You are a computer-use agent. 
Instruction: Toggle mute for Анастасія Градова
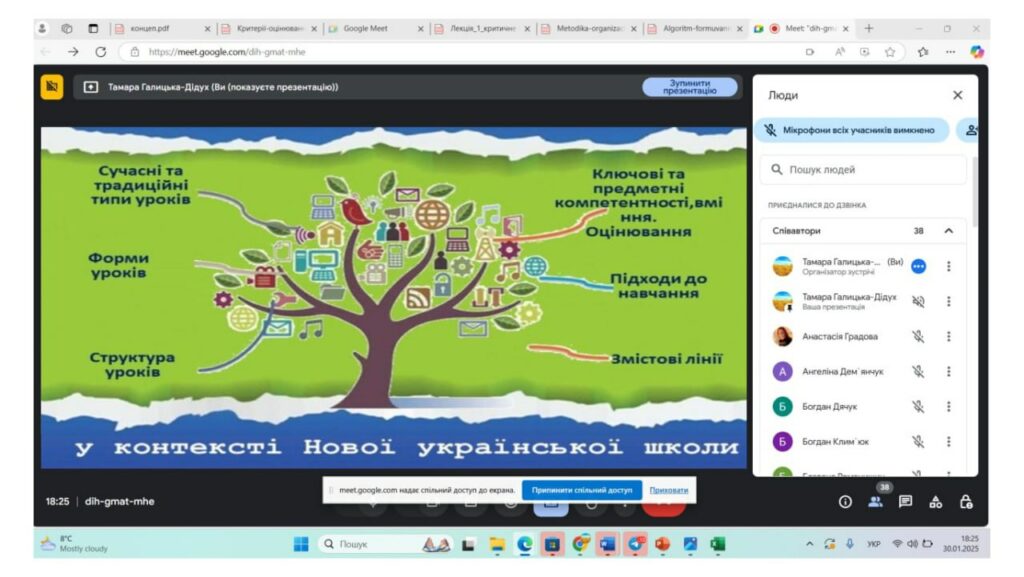tap(918, 336)
